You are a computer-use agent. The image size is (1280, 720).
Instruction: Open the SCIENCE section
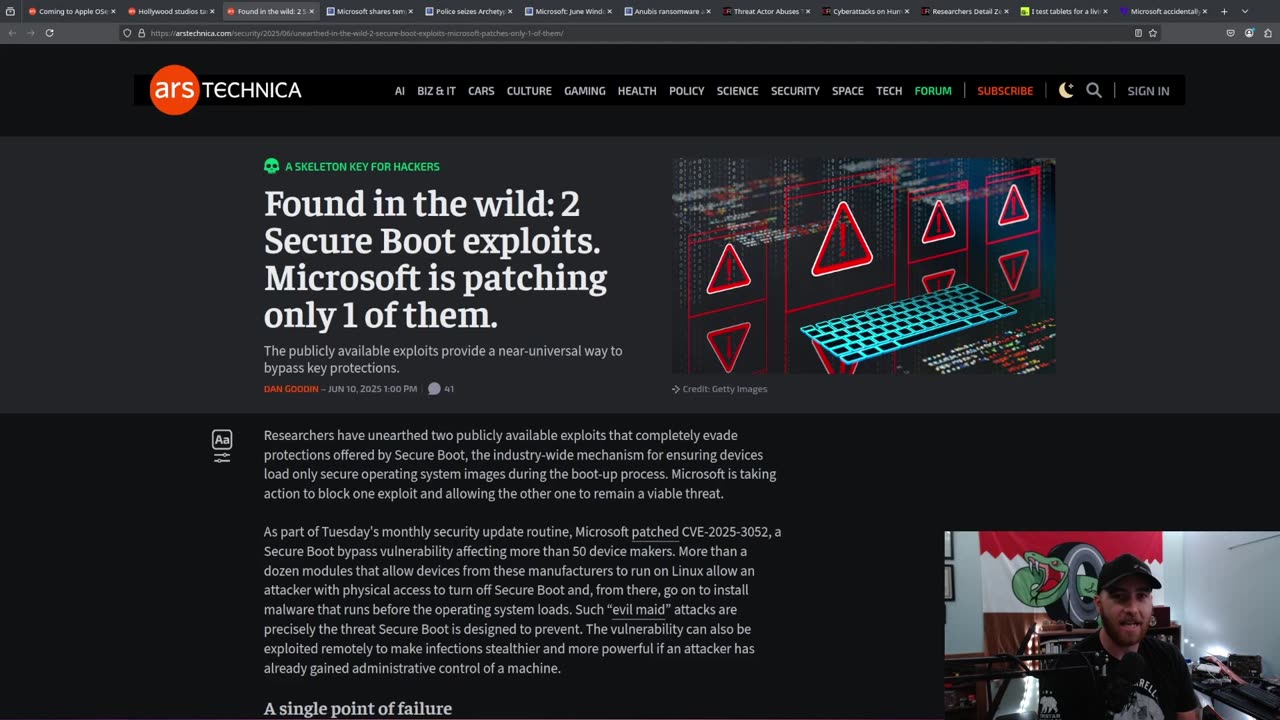(x=738, y=91)
